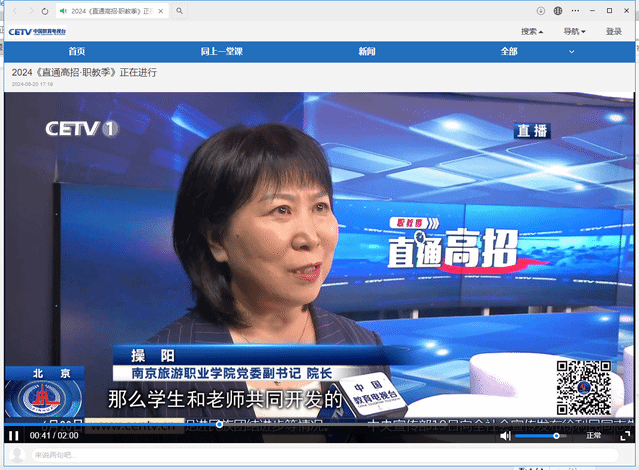Select the 2024《直通高招·职教季》 browser tab
The image size is (639, 470).
[x=112, y=10]
